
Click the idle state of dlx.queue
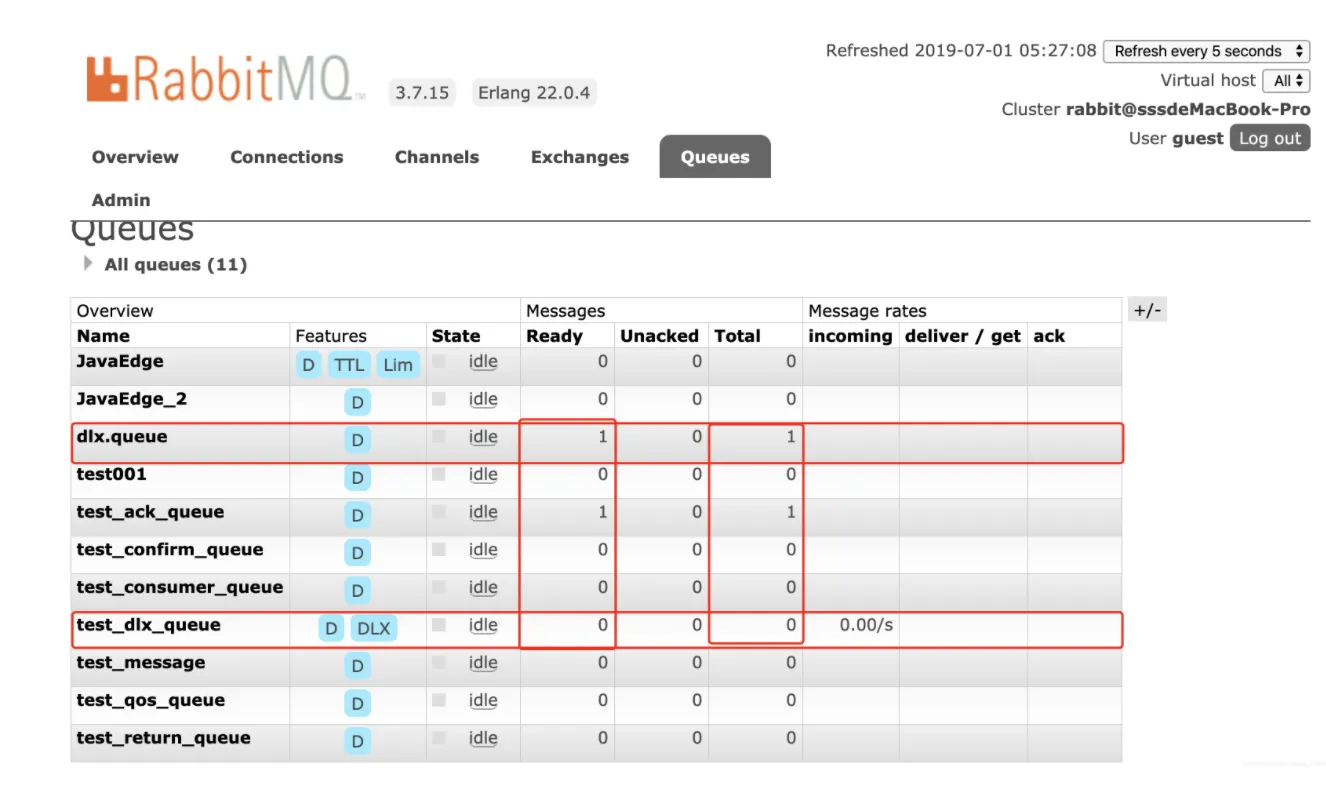pyautogui.click(x=483, y=437)
